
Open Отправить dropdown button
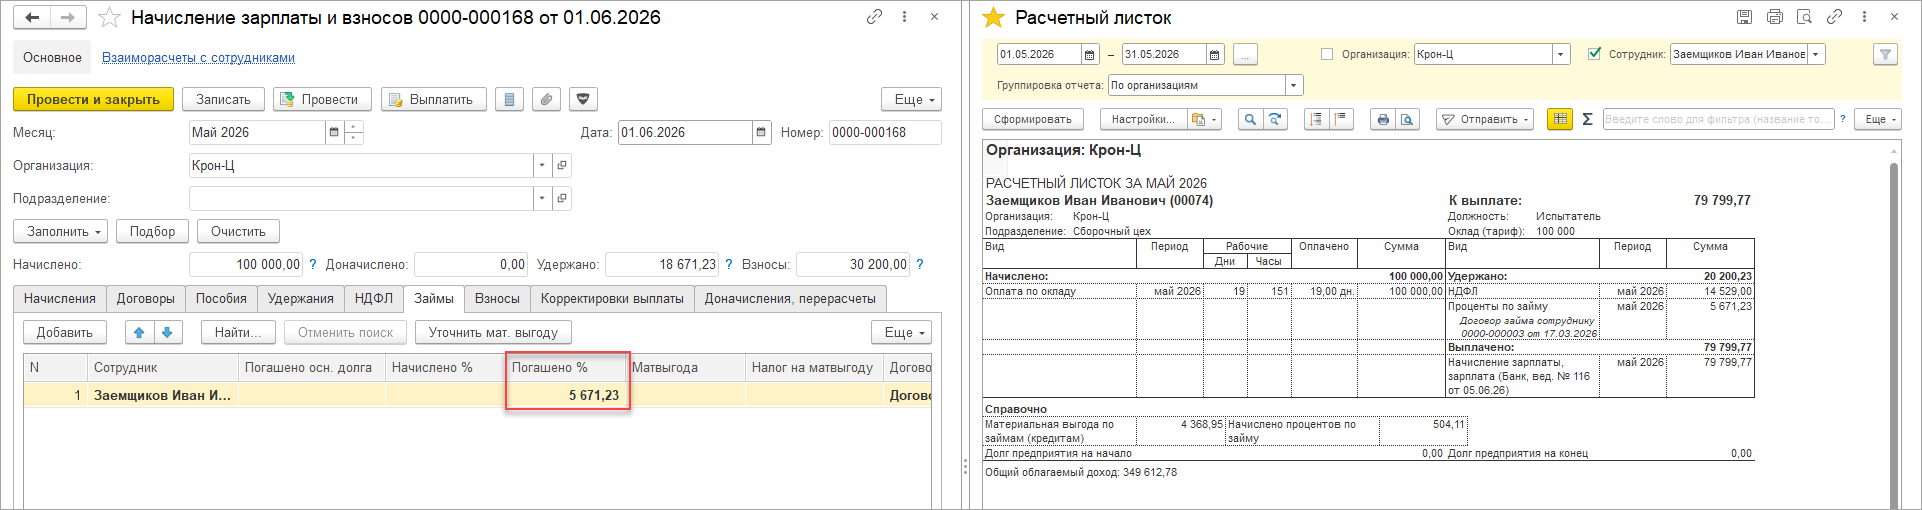pos(1485,119)
